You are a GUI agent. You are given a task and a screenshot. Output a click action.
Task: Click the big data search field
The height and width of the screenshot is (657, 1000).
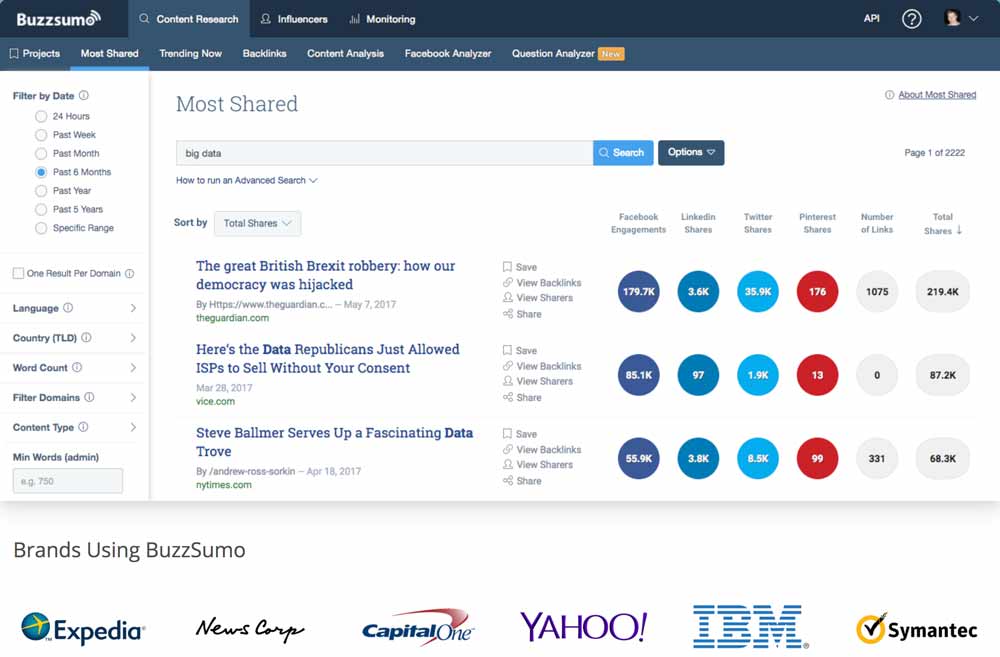385,153
